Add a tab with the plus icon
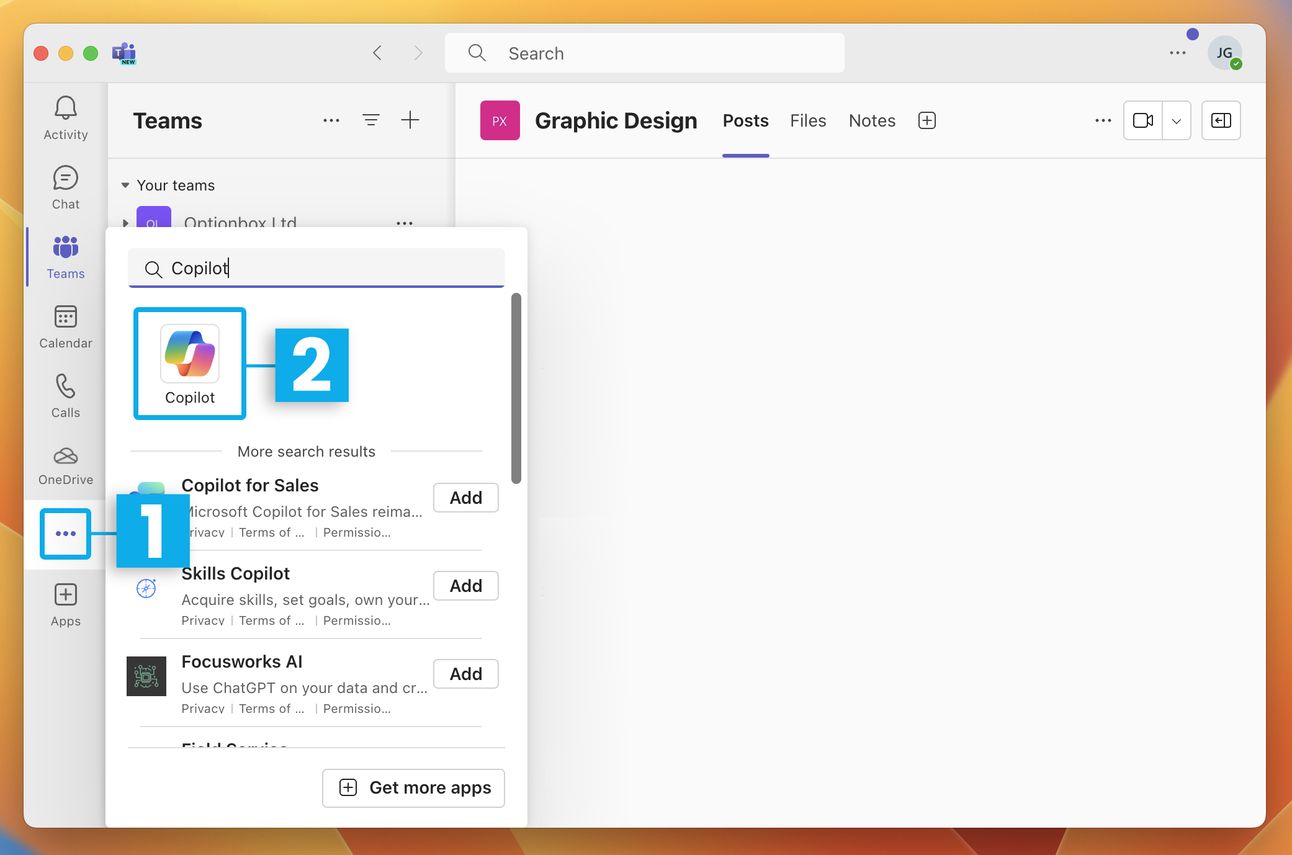1292x855 pixels. tap(927, 120)
